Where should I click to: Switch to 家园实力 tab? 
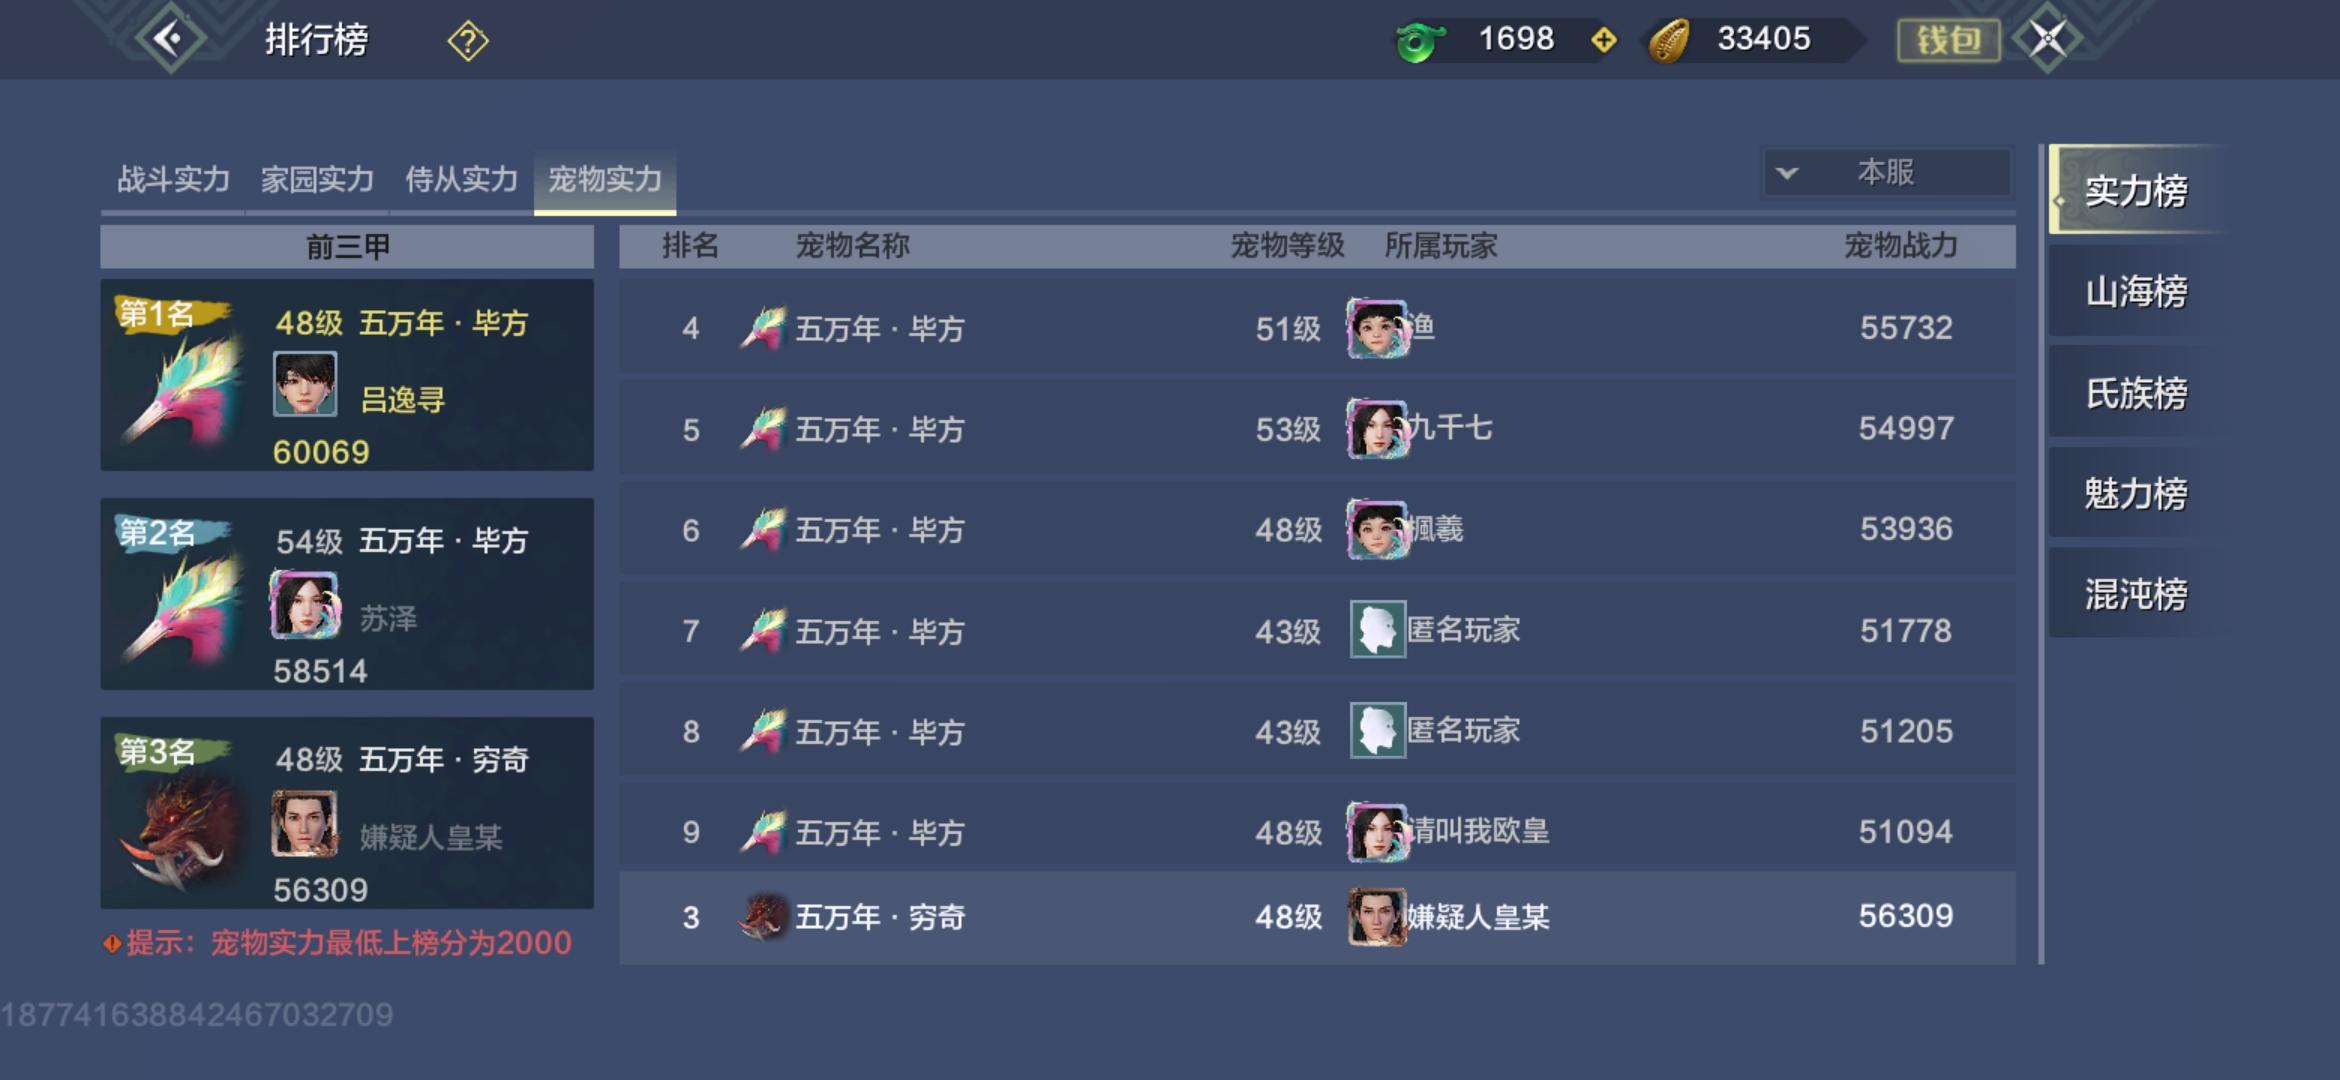[317, 180]
